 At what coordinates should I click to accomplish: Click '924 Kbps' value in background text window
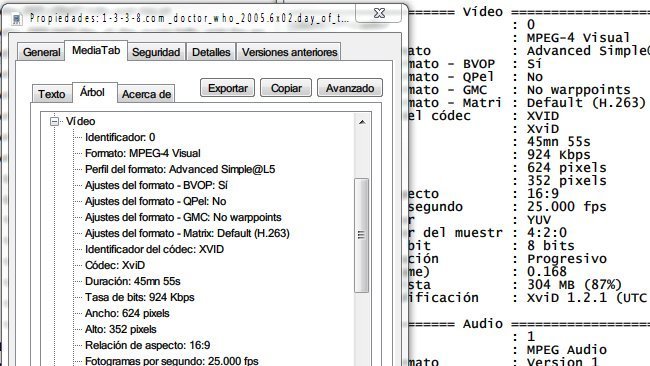[559, 155]
